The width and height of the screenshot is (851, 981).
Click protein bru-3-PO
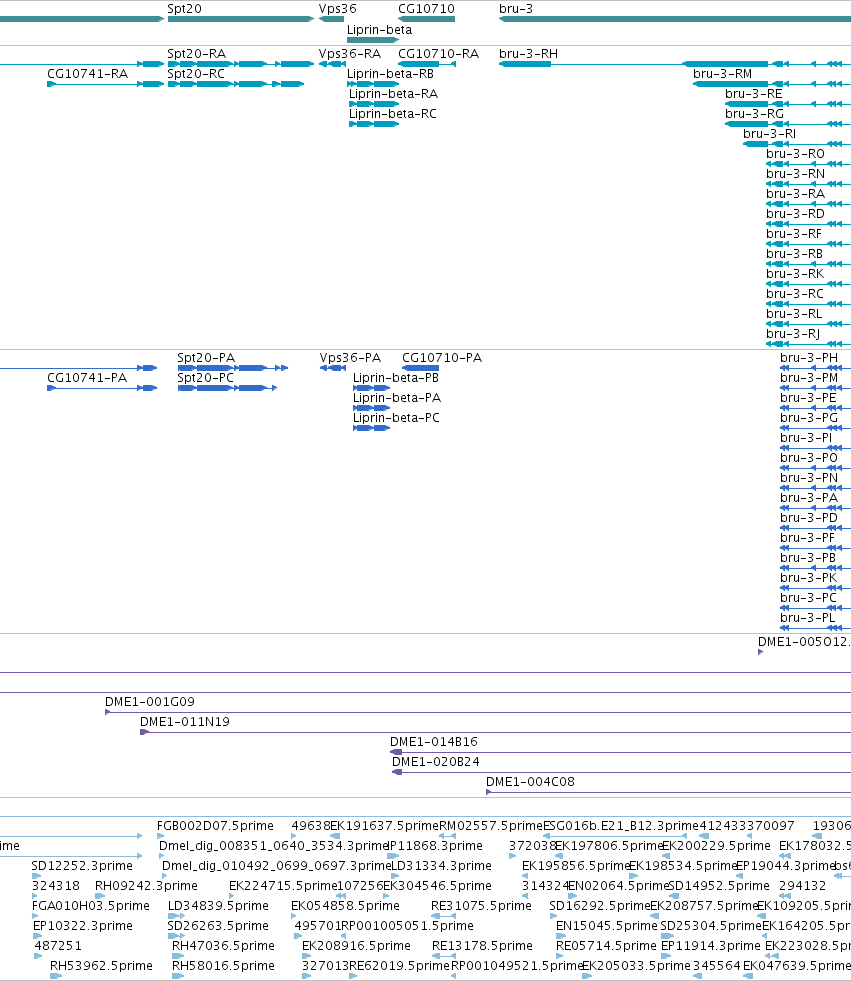[815, 468]
